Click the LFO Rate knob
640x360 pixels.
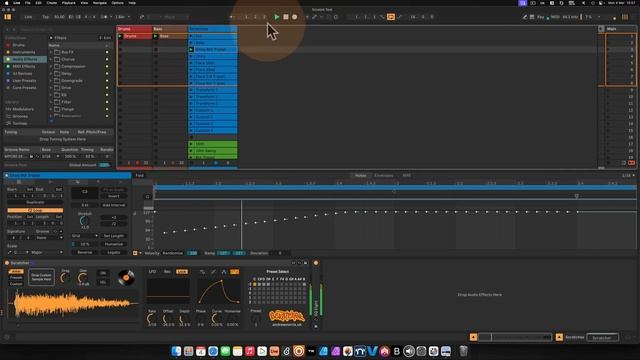pyautogui.click(x=152, y=319)
